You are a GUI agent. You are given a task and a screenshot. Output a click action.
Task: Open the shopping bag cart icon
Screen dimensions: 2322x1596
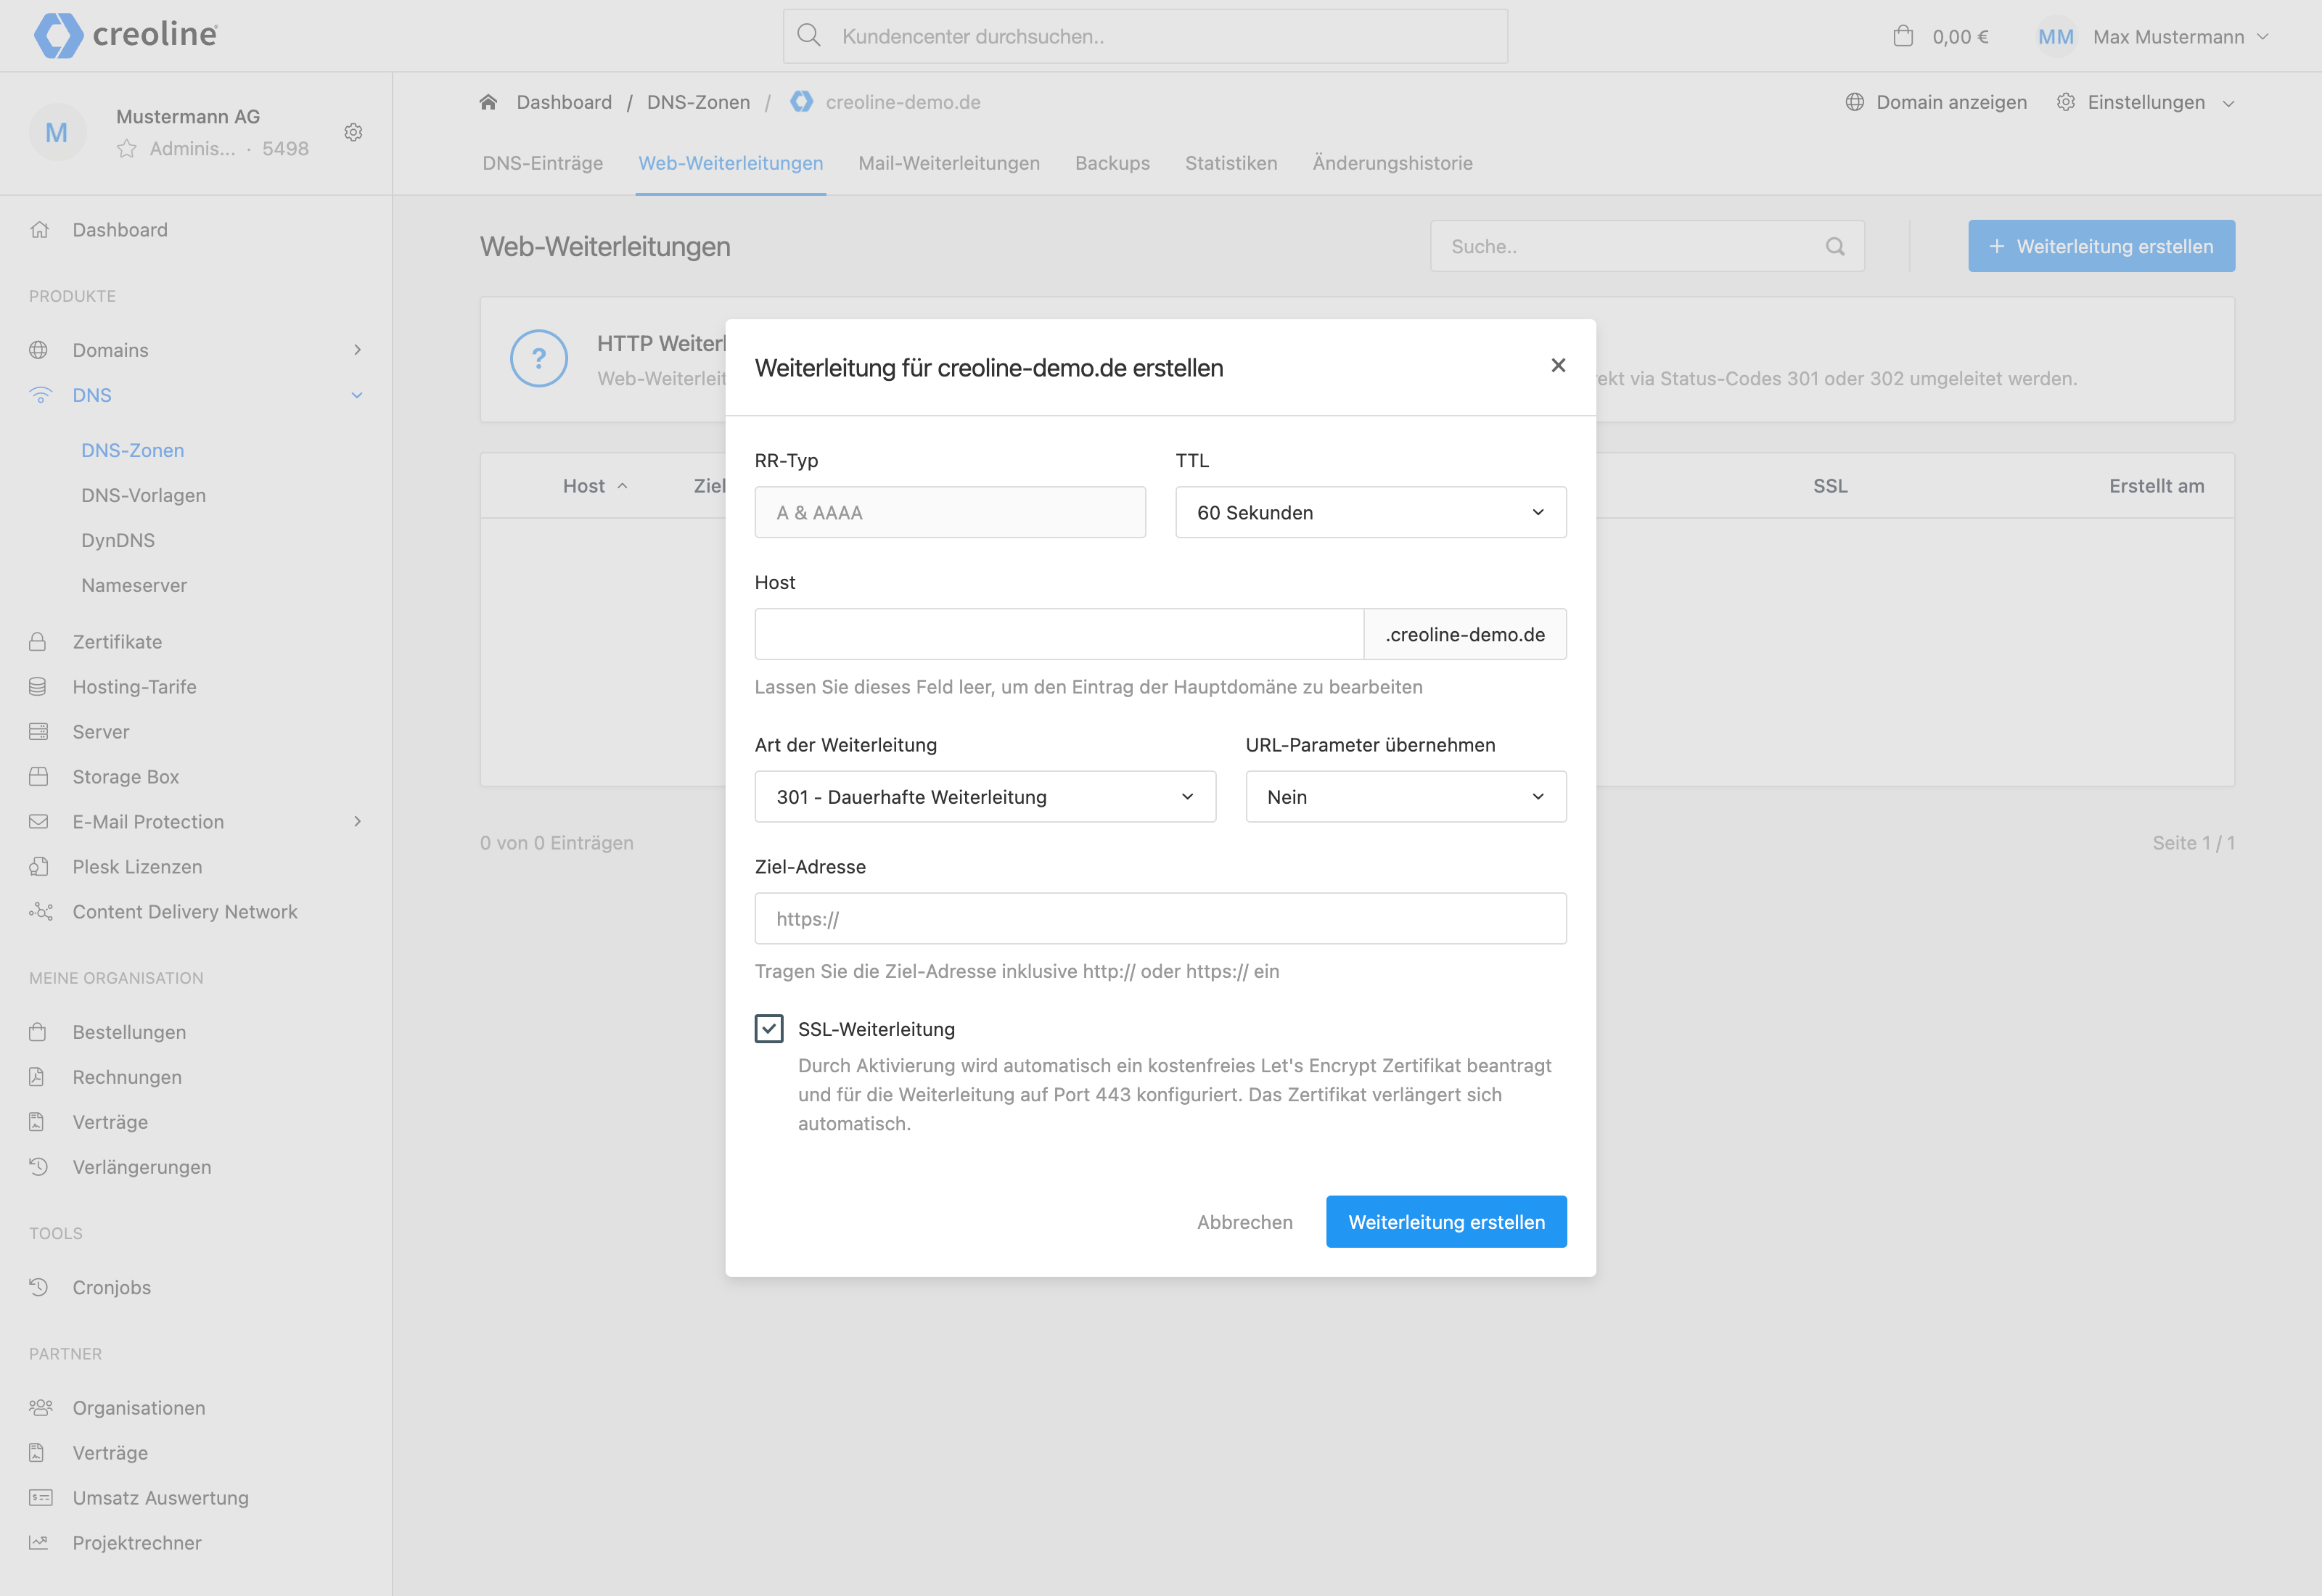click(x=1903, y=36)
